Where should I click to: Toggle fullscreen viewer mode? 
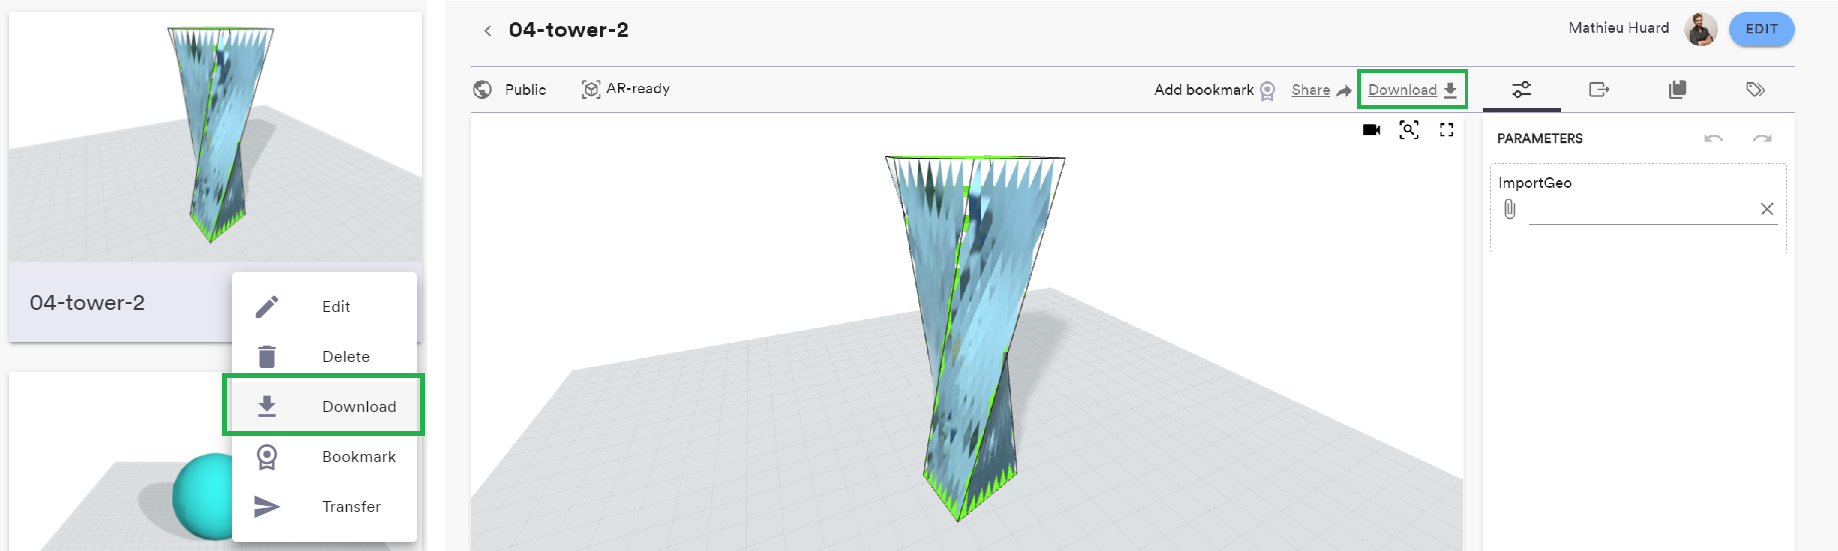1446,130
